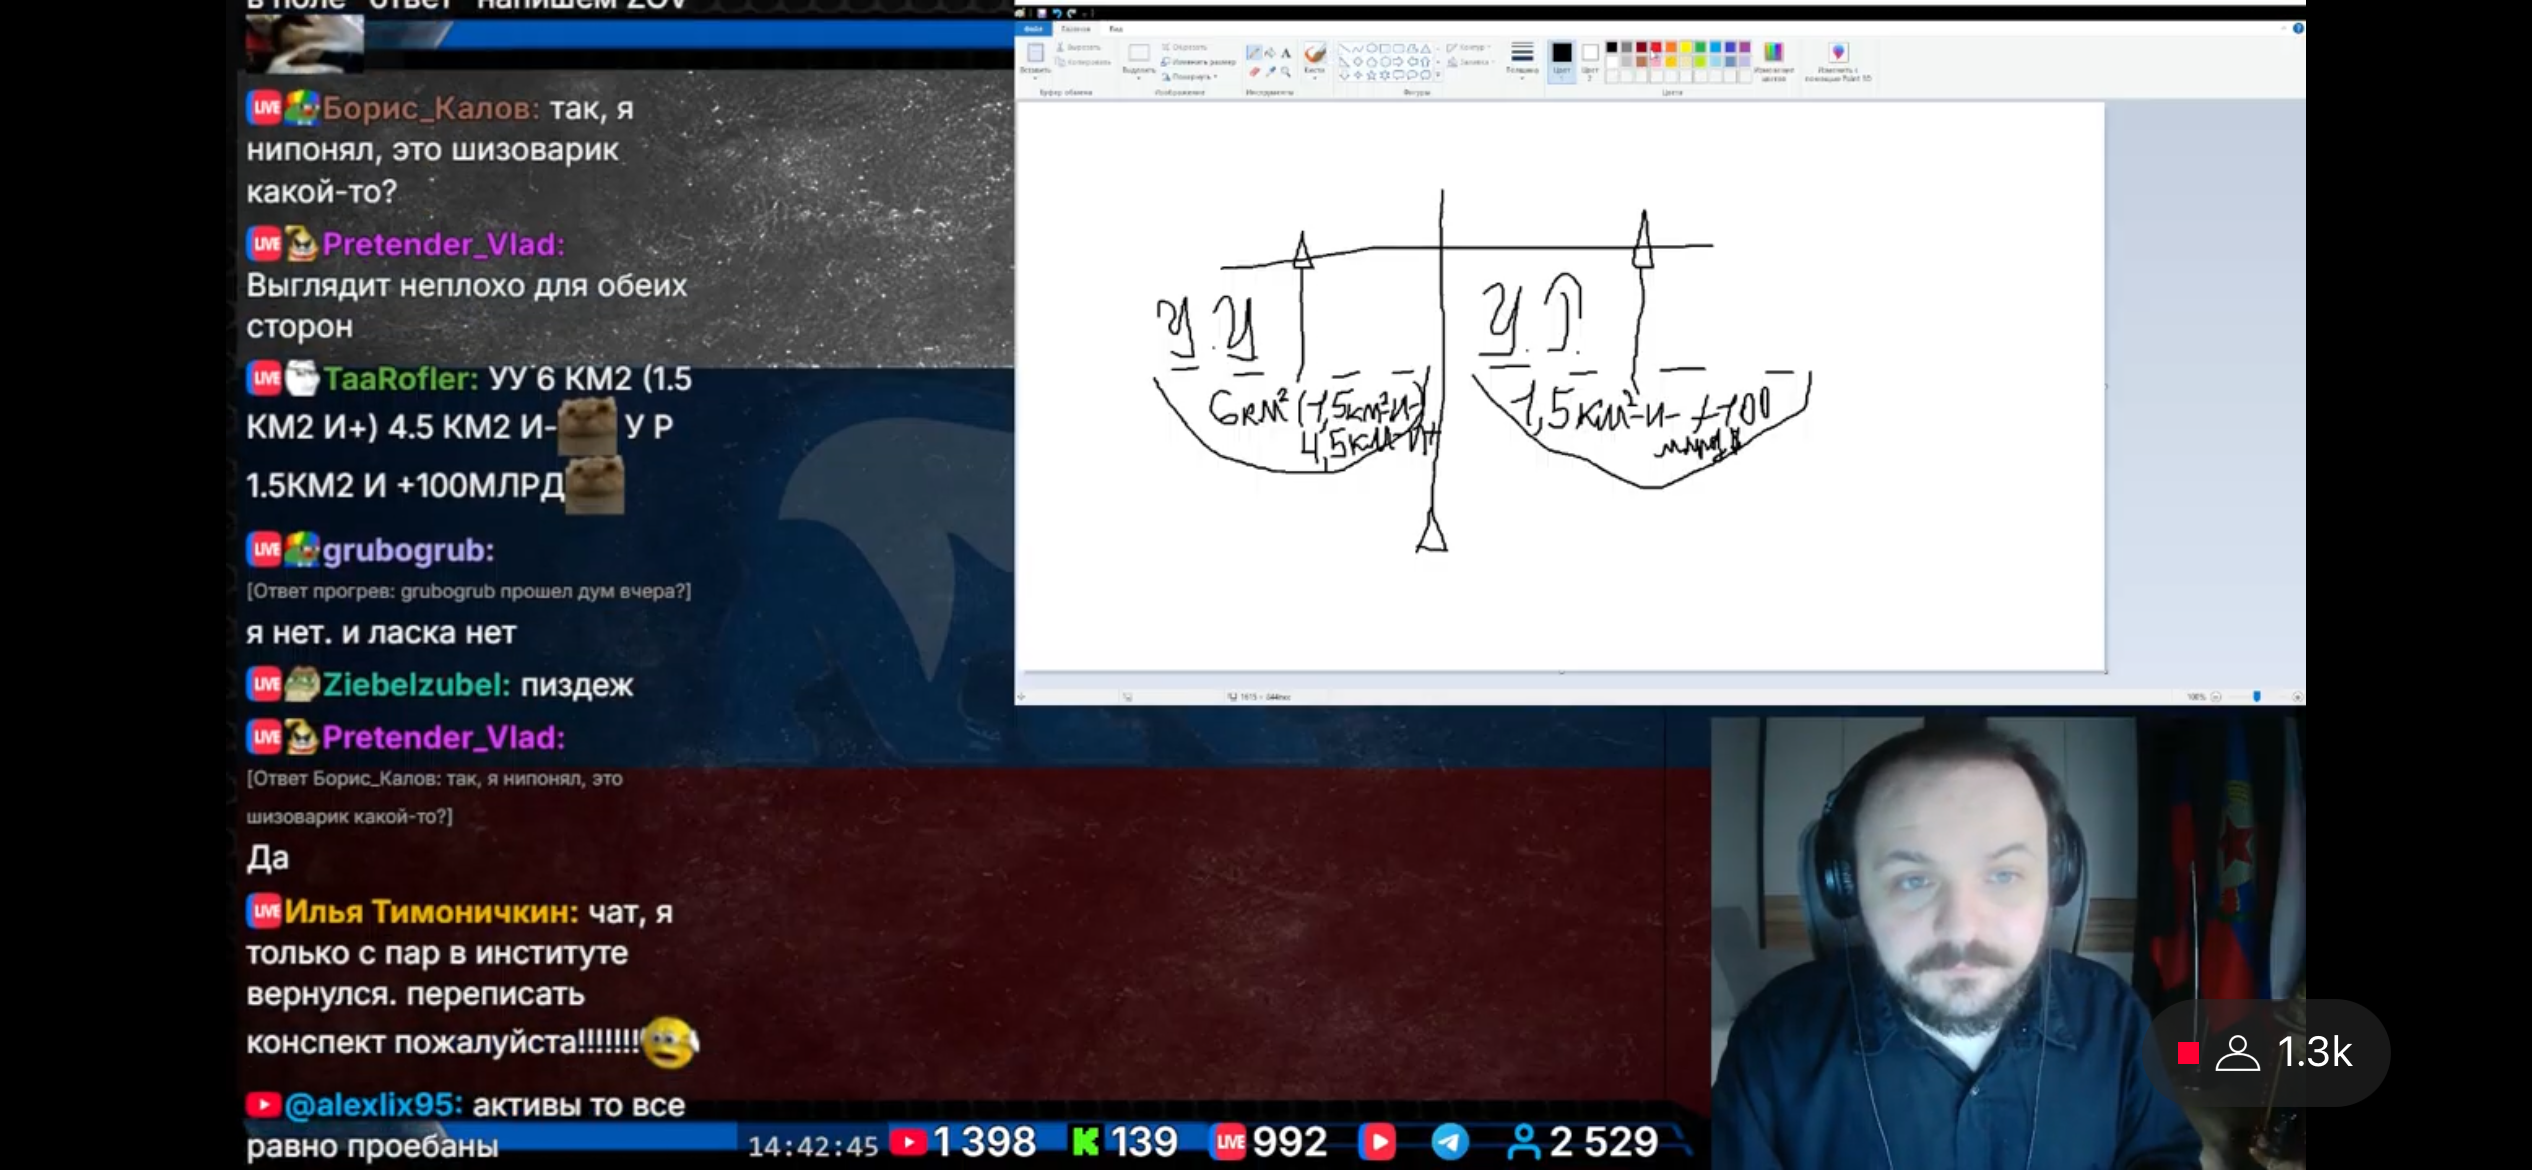The width and height of the screenshot is (2532, 1170).
Task: Select the Eraser tool
Action: (1254, 72)
